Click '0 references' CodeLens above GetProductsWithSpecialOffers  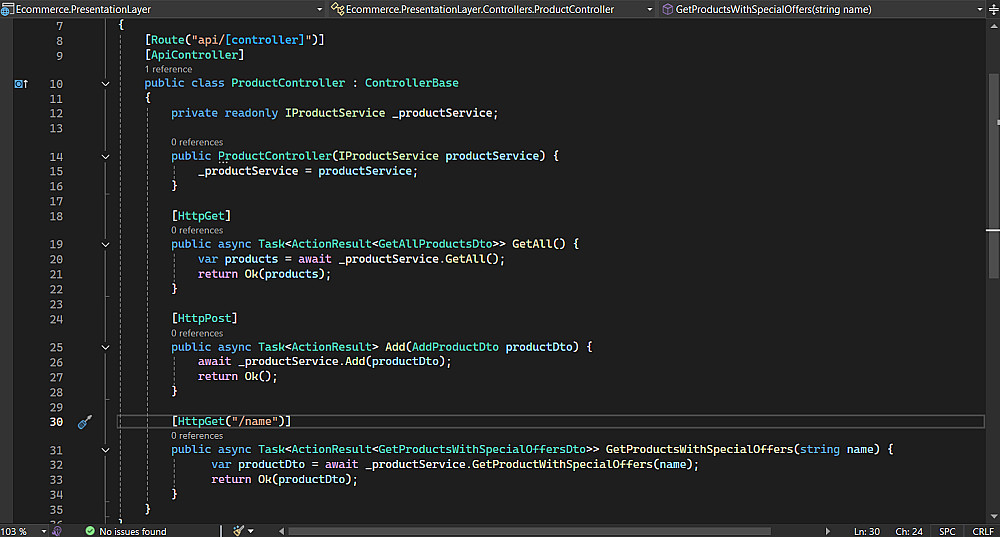[197, 436]
